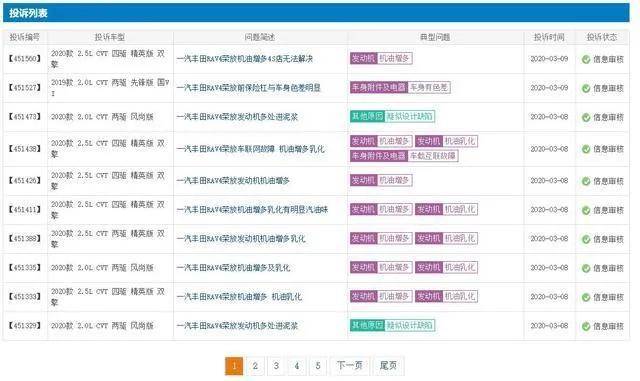640x381 pixels.
Task: Click 发动机 机油乳化 tag in row 451438
Action: click(447, 141)
